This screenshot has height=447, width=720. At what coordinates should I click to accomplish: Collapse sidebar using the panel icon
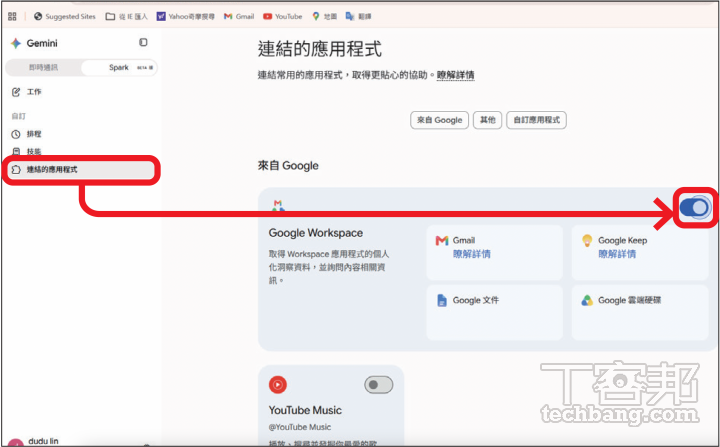point(143,42)
